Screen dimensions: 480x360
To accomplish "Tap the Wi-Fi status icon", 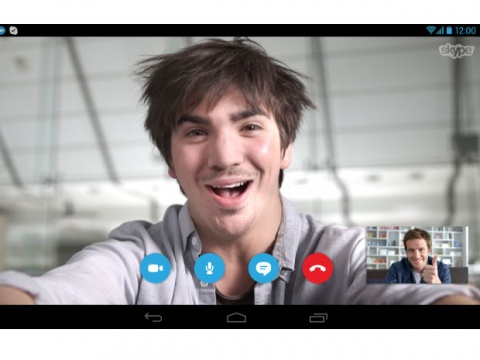I will [431, 30].
